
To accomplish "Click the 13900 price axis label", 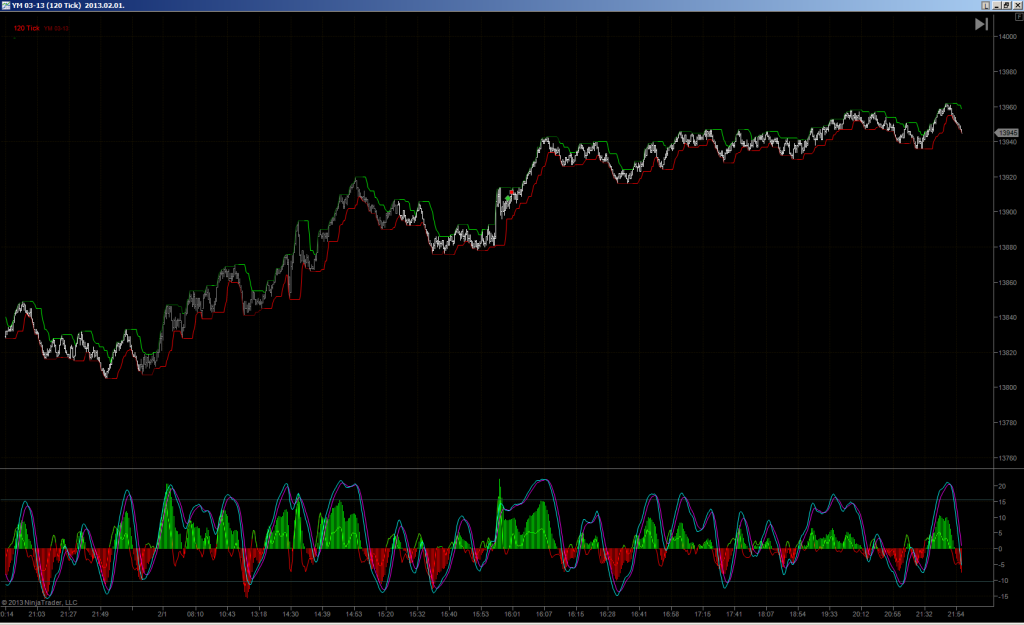I will (x=1008, y=212).
